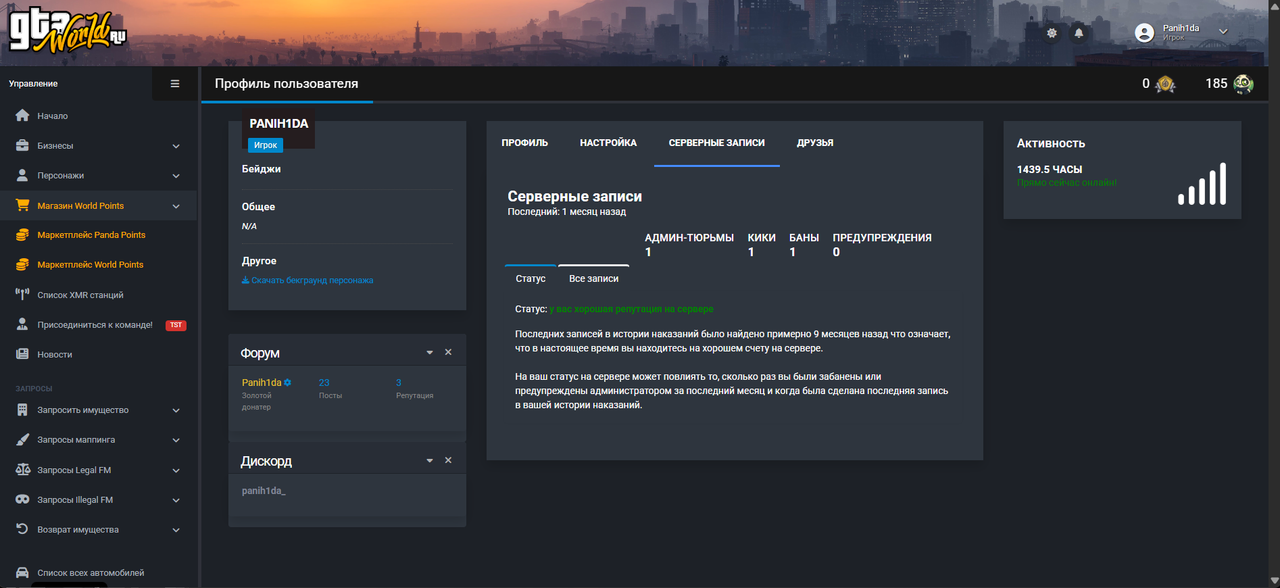1280x588 pixels.
Task: Open the settings gear in header
Action: click(x=1051, y=33)
